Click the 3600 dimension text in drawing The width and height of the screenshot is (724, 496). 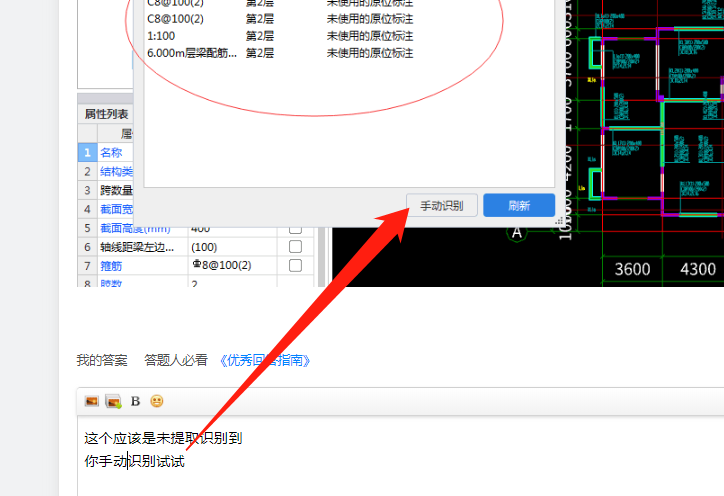[x=632, y=269]
